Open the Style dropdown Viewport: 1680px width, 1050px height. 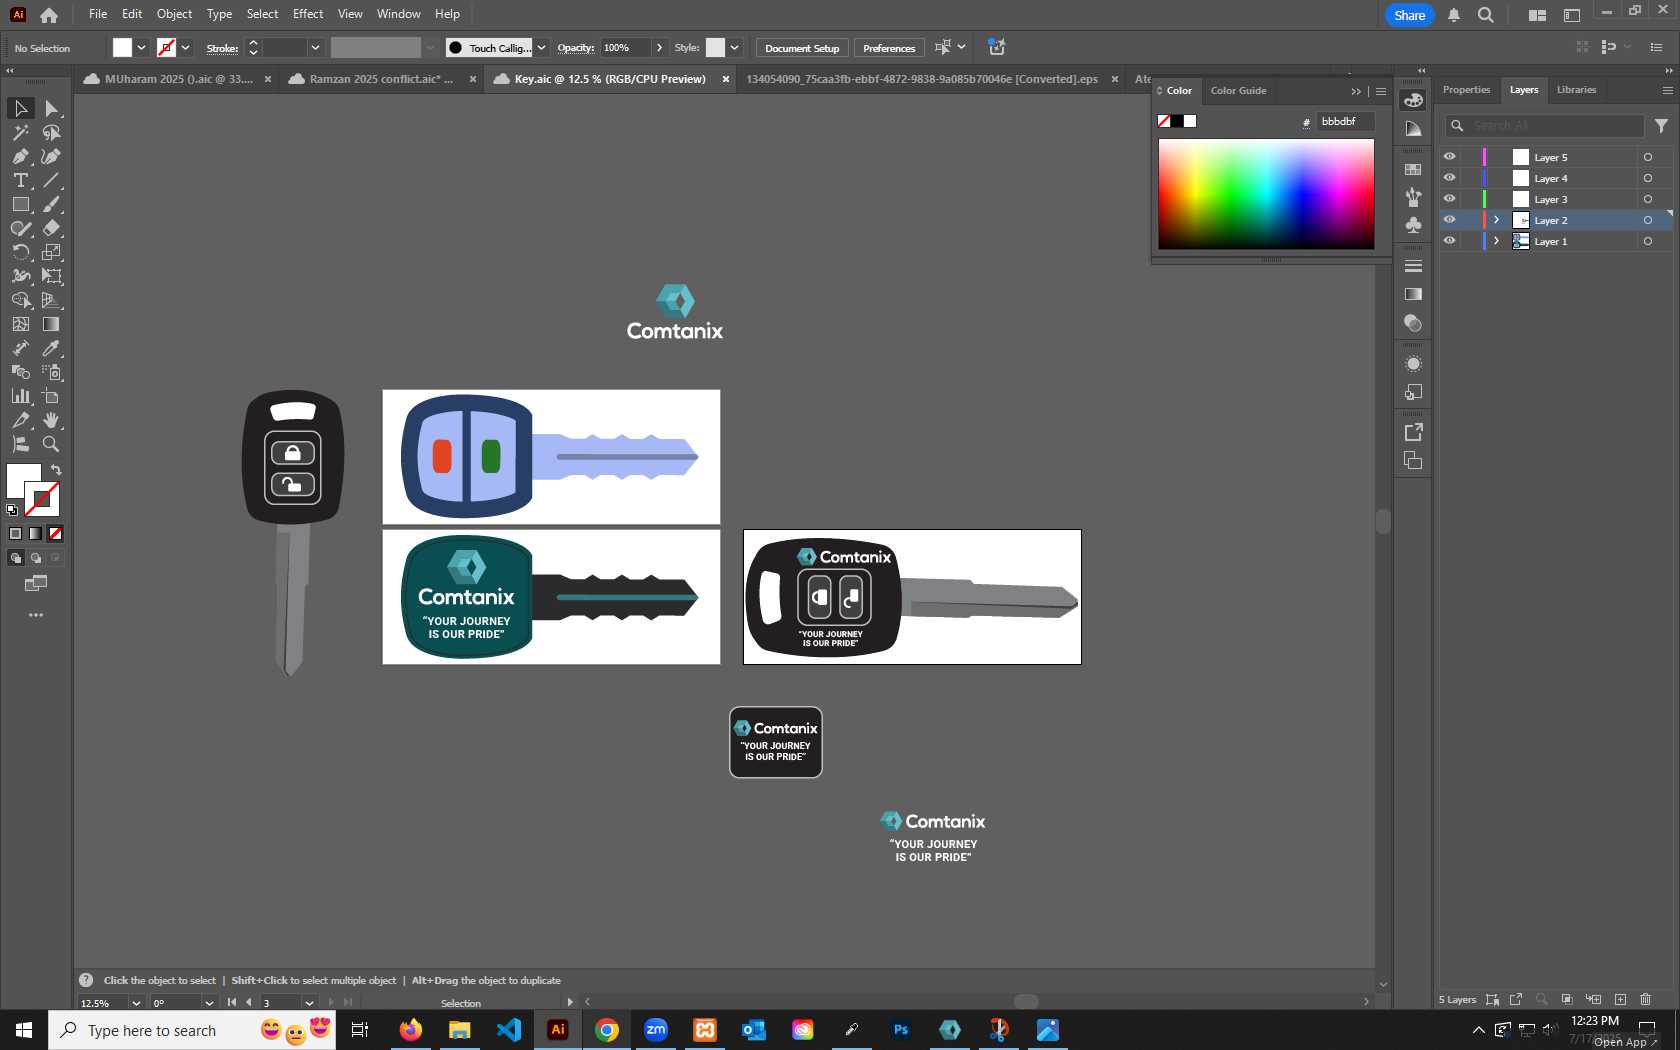734,48
